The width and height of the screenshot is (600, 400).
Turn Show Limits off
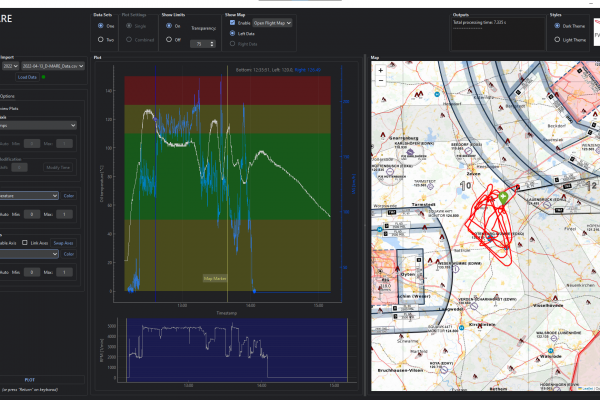pos(167,39)
